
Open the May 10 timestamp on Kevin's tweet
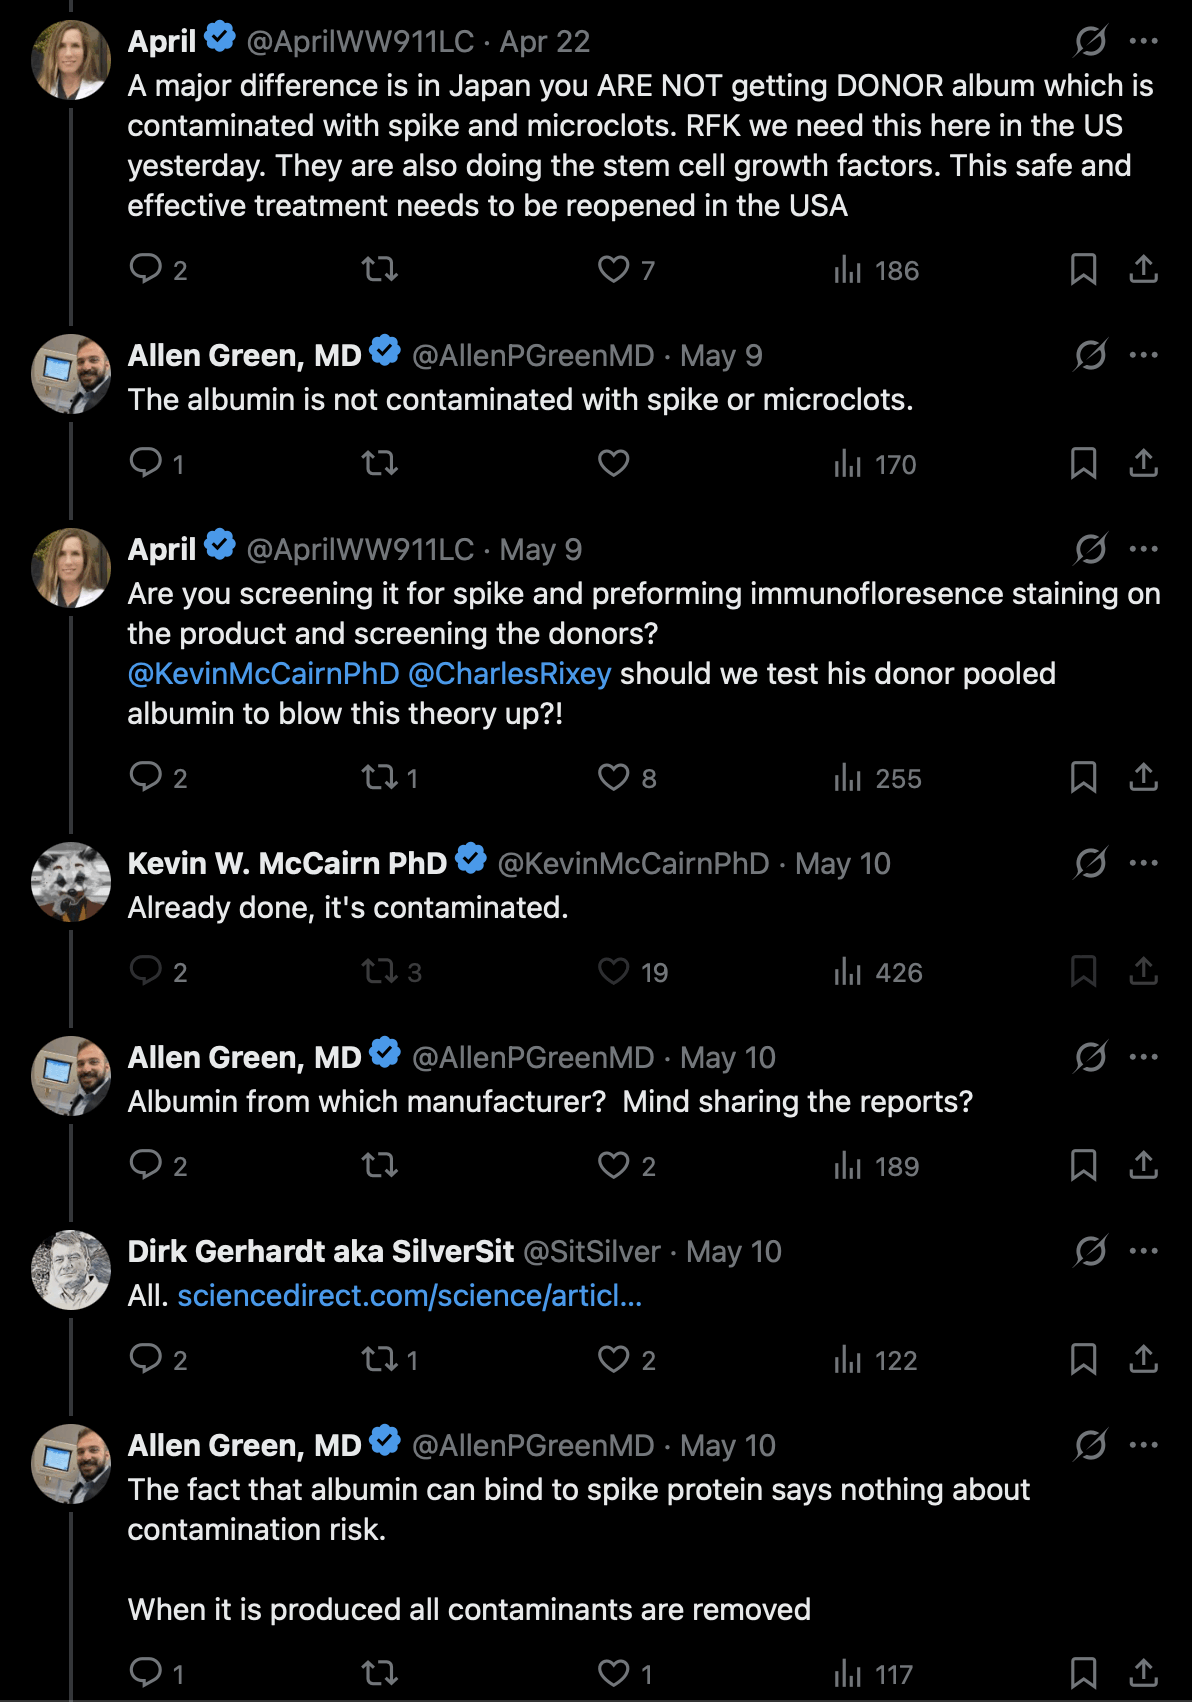tap(842, 863)
